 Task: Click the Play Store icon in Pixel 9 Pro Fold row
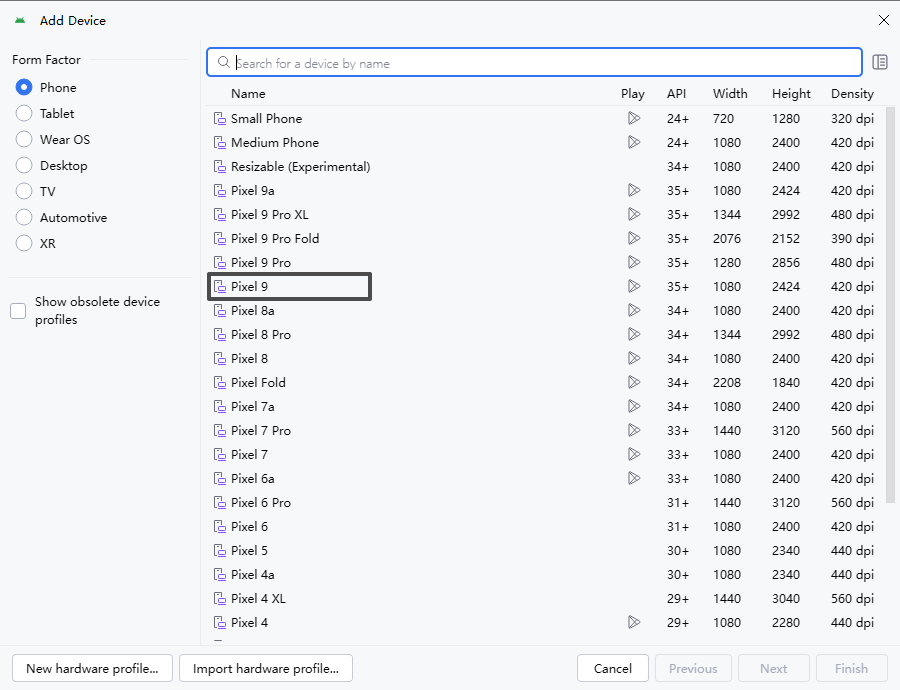pyautogui.click(x=634, y=238)
